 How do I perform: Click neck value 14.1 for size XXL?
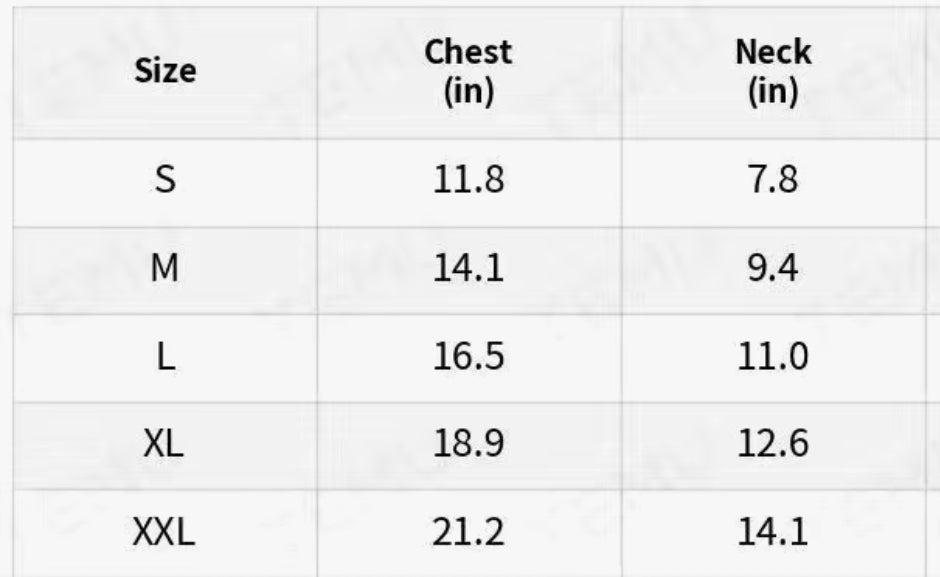pyautogui.click(x=772, y=533)
